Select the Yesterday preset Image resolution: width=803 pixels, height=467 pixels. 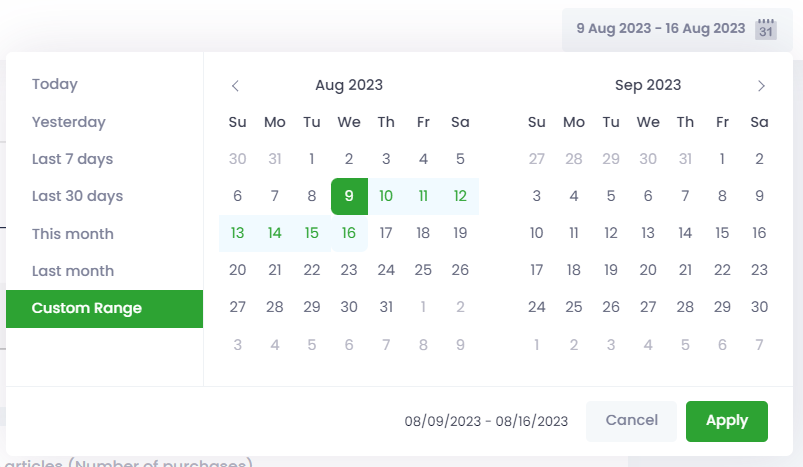point(68,122)
